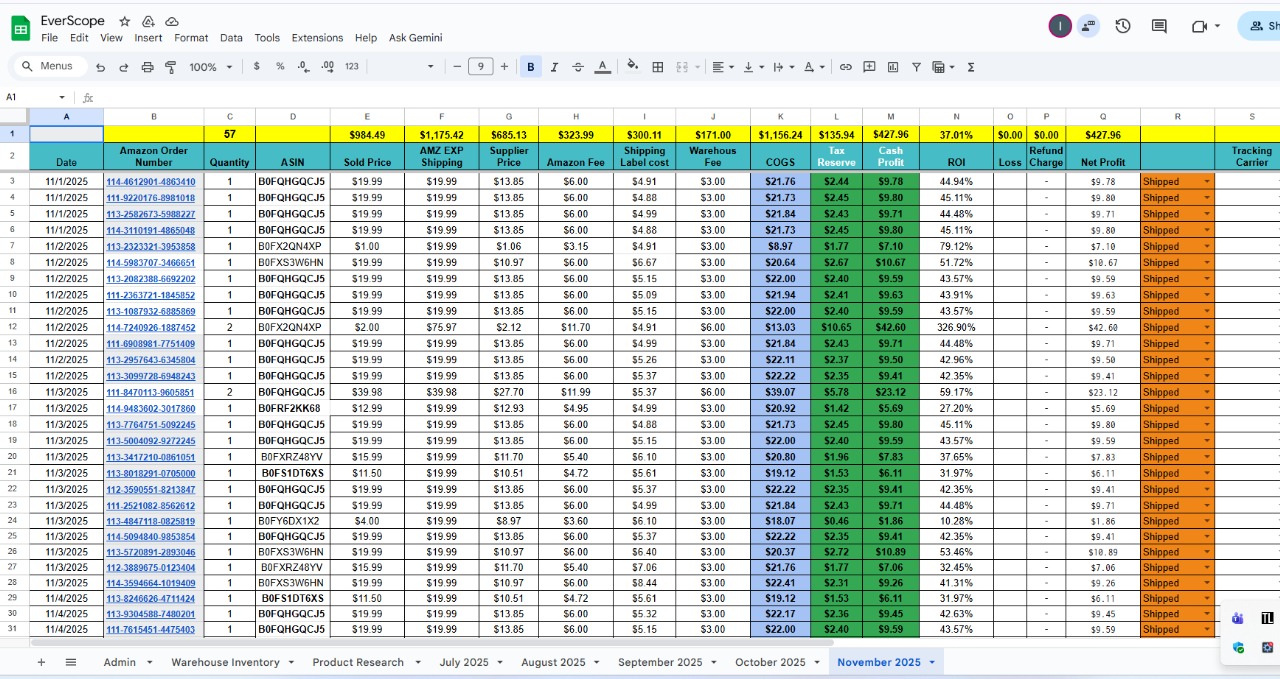This screenshot has width=1280, height=679.
Task: Open the comments panel icon
Action: [x=1159, y=26]
